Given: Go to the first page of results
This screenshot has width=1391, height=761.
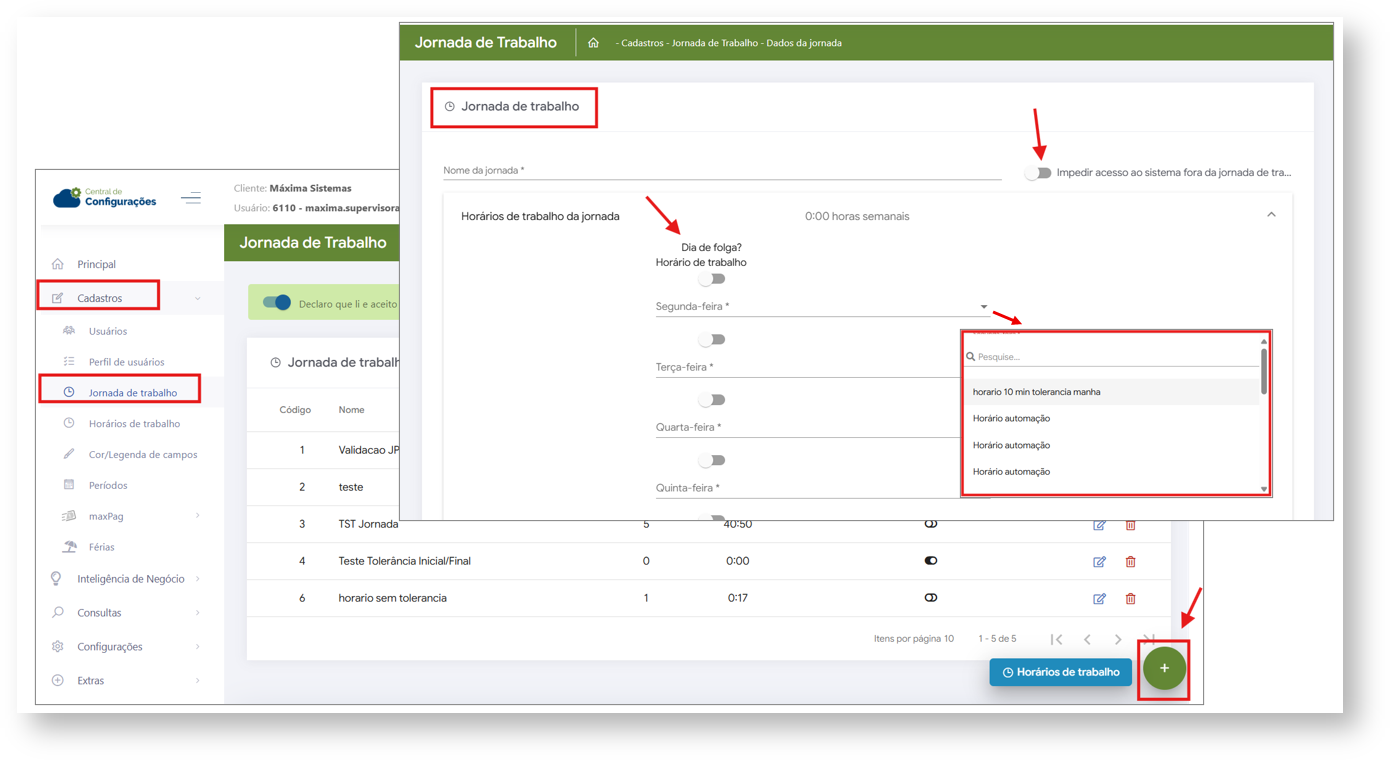Looking at the screenshot, I should coord(1056,639).
